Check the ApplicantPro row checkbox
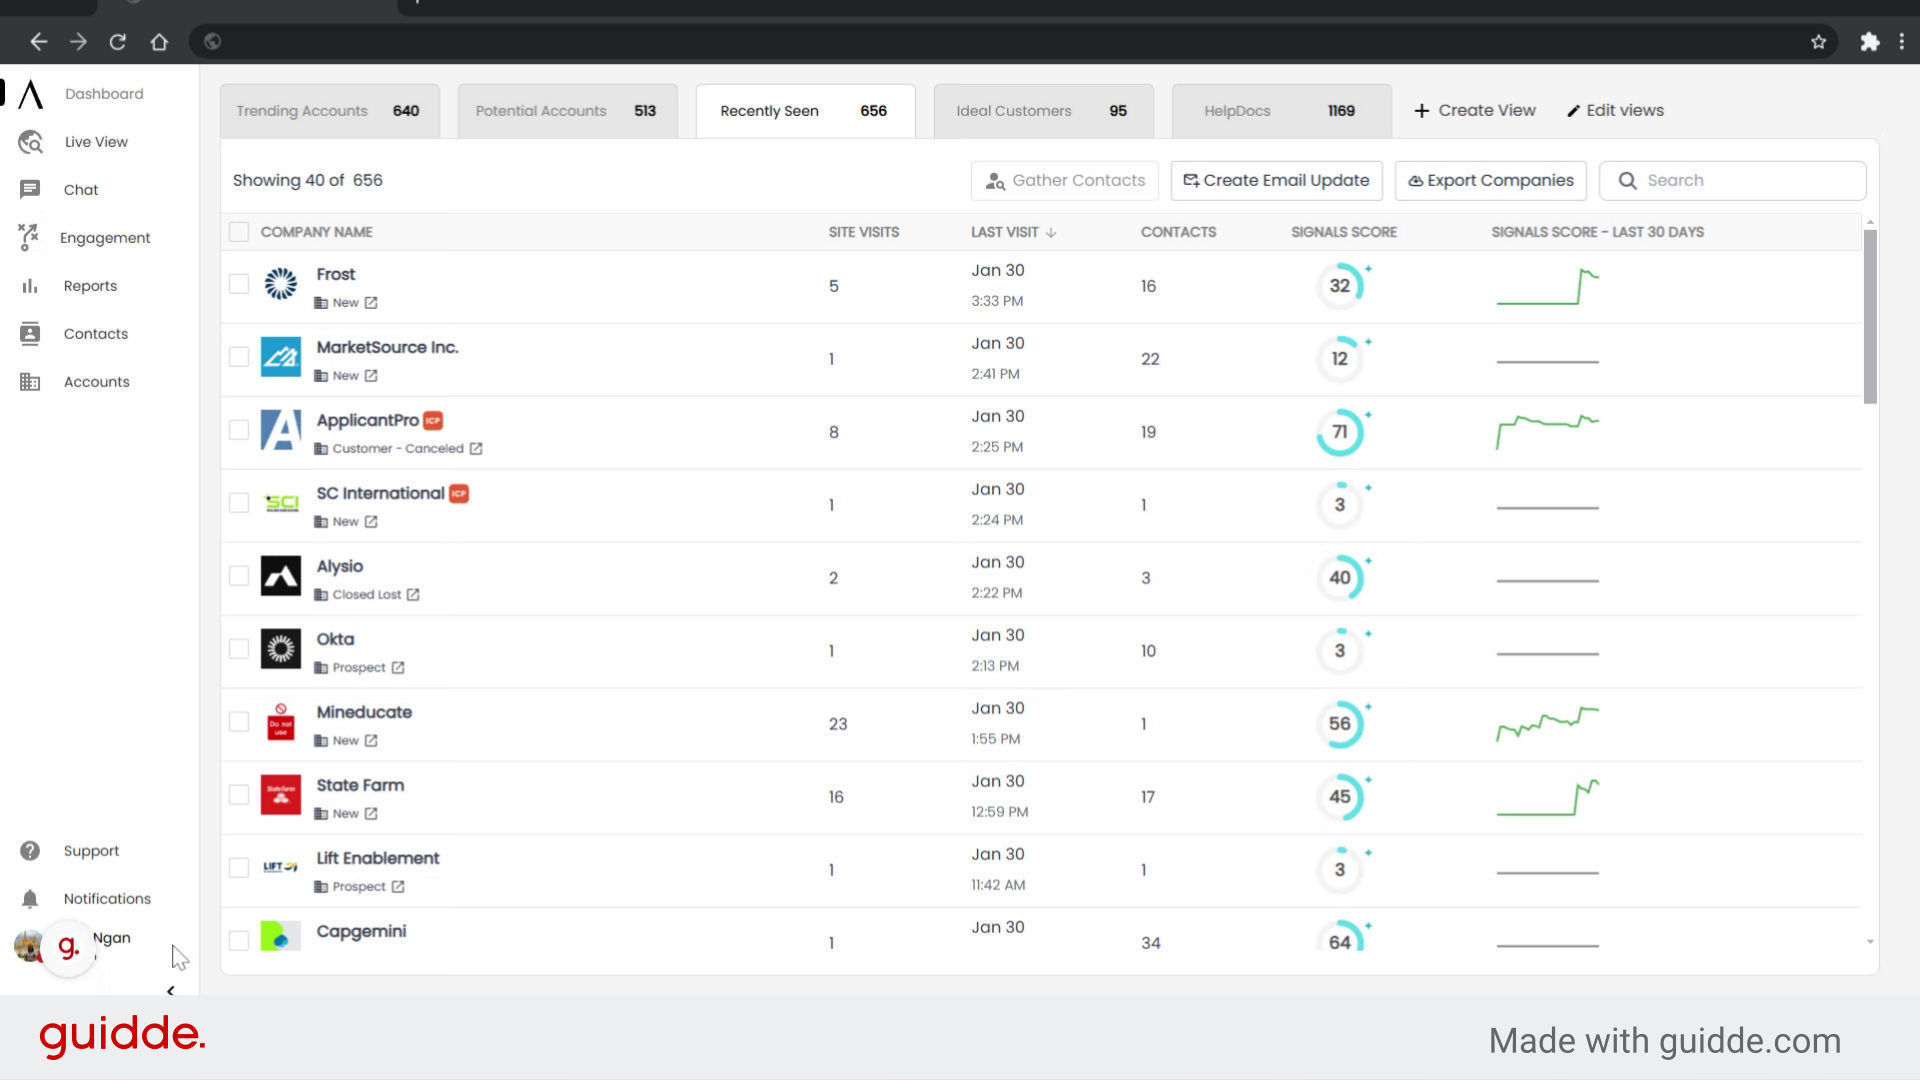The image size is (1920, 1080). (239, 430)
